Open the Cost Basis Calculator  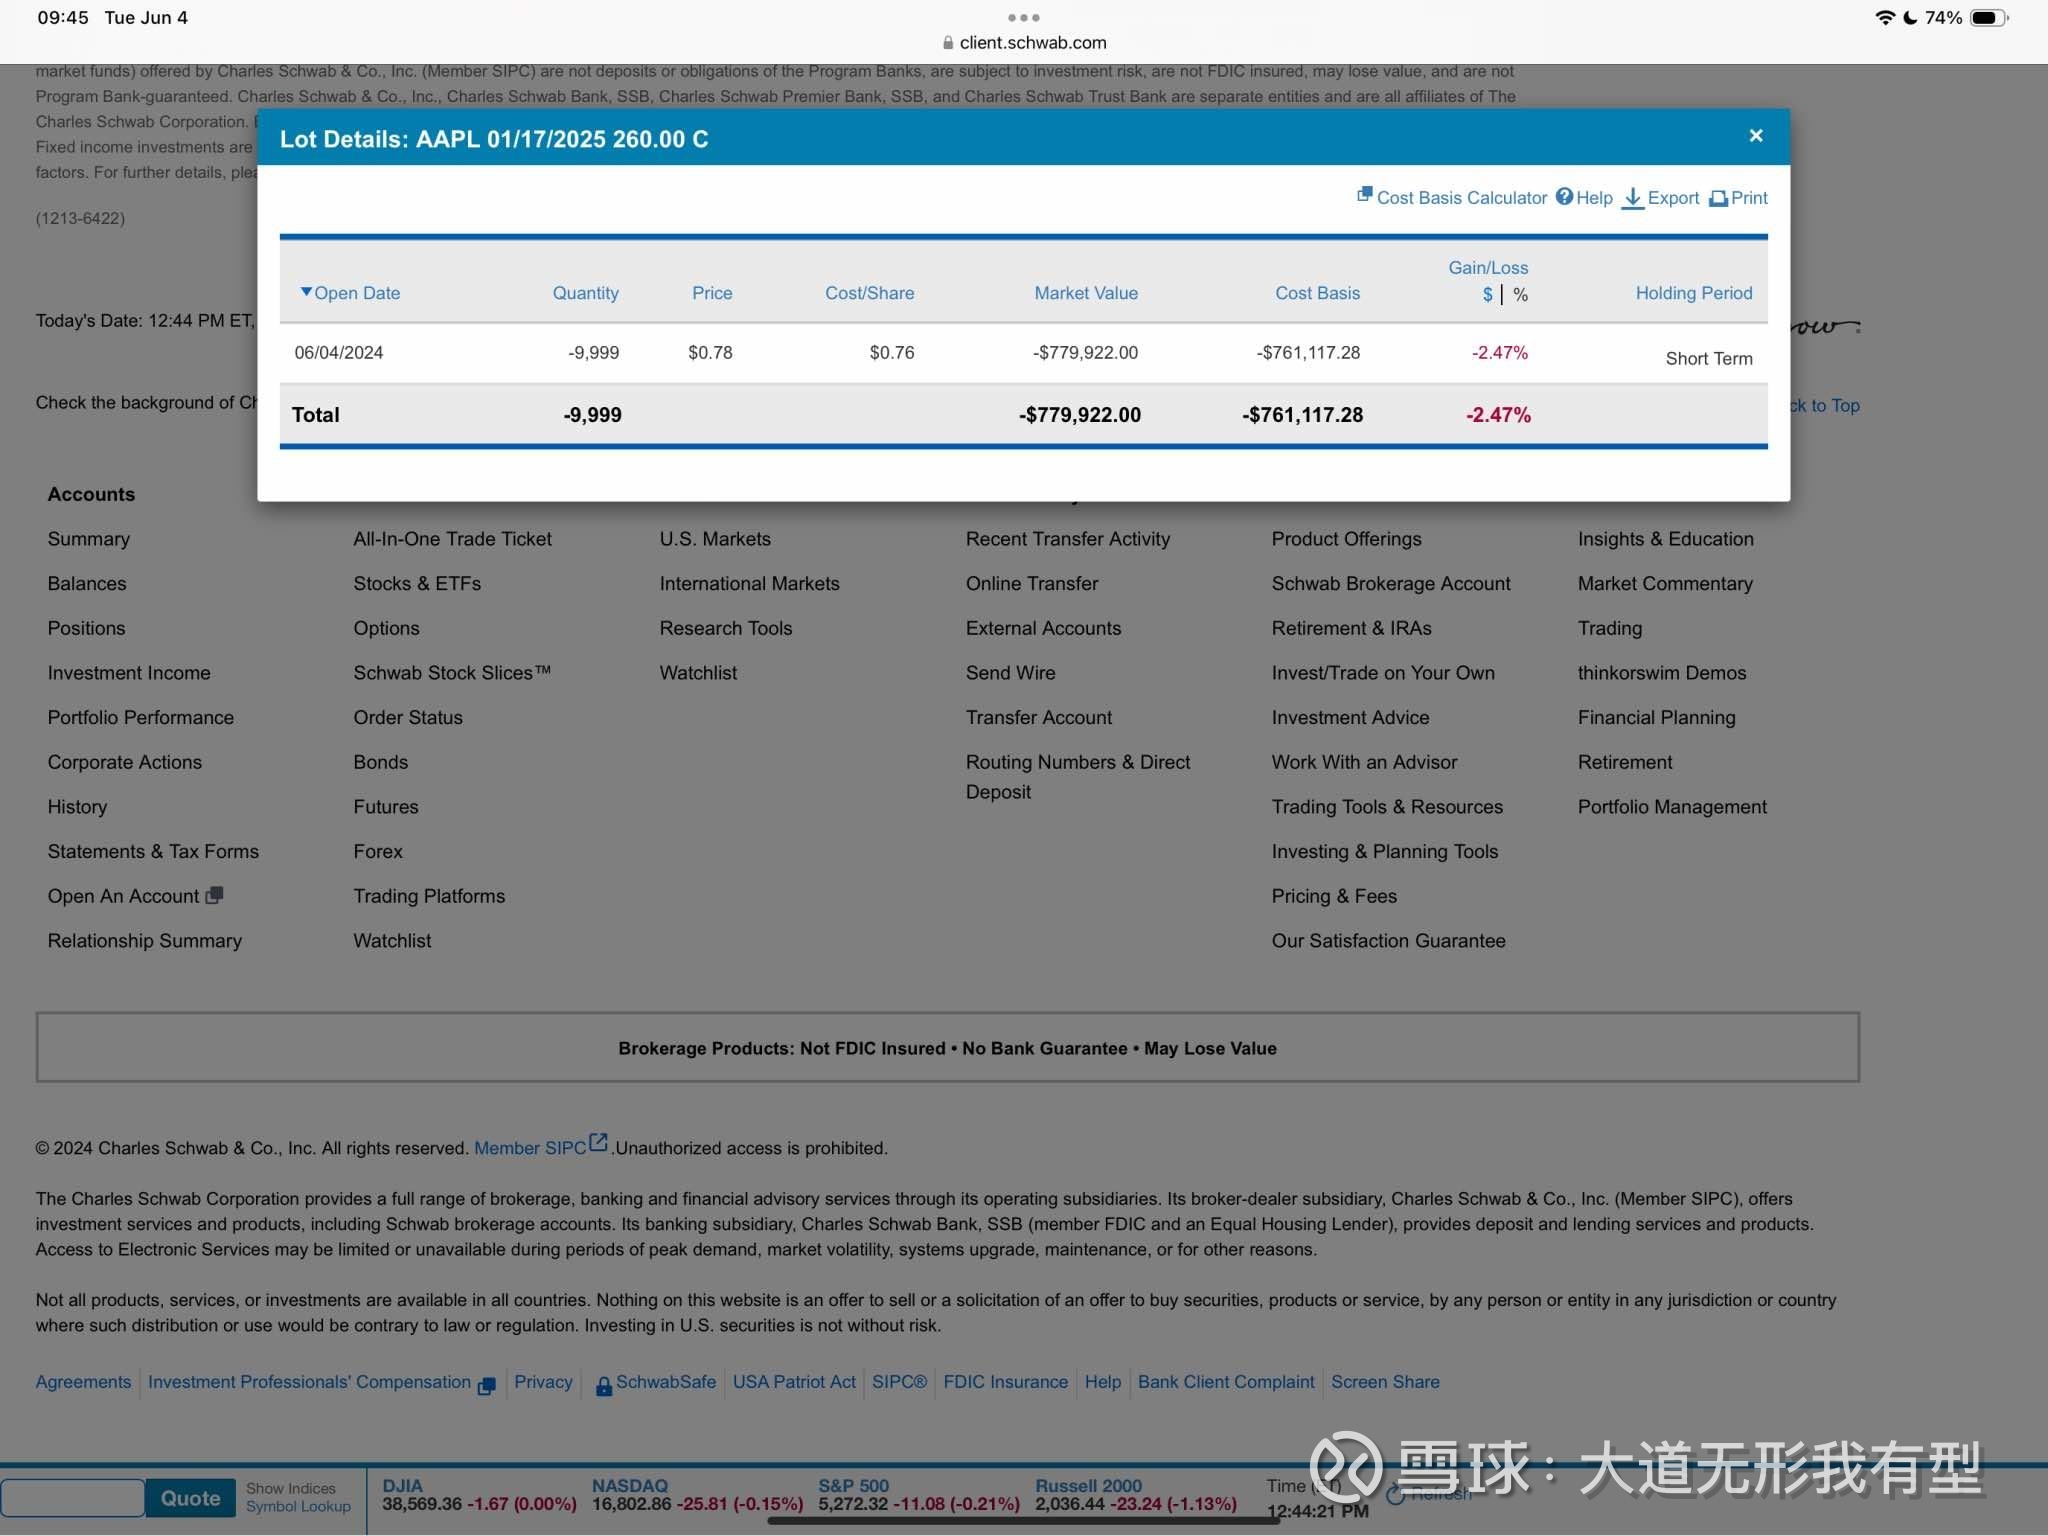pos(1452,197)
